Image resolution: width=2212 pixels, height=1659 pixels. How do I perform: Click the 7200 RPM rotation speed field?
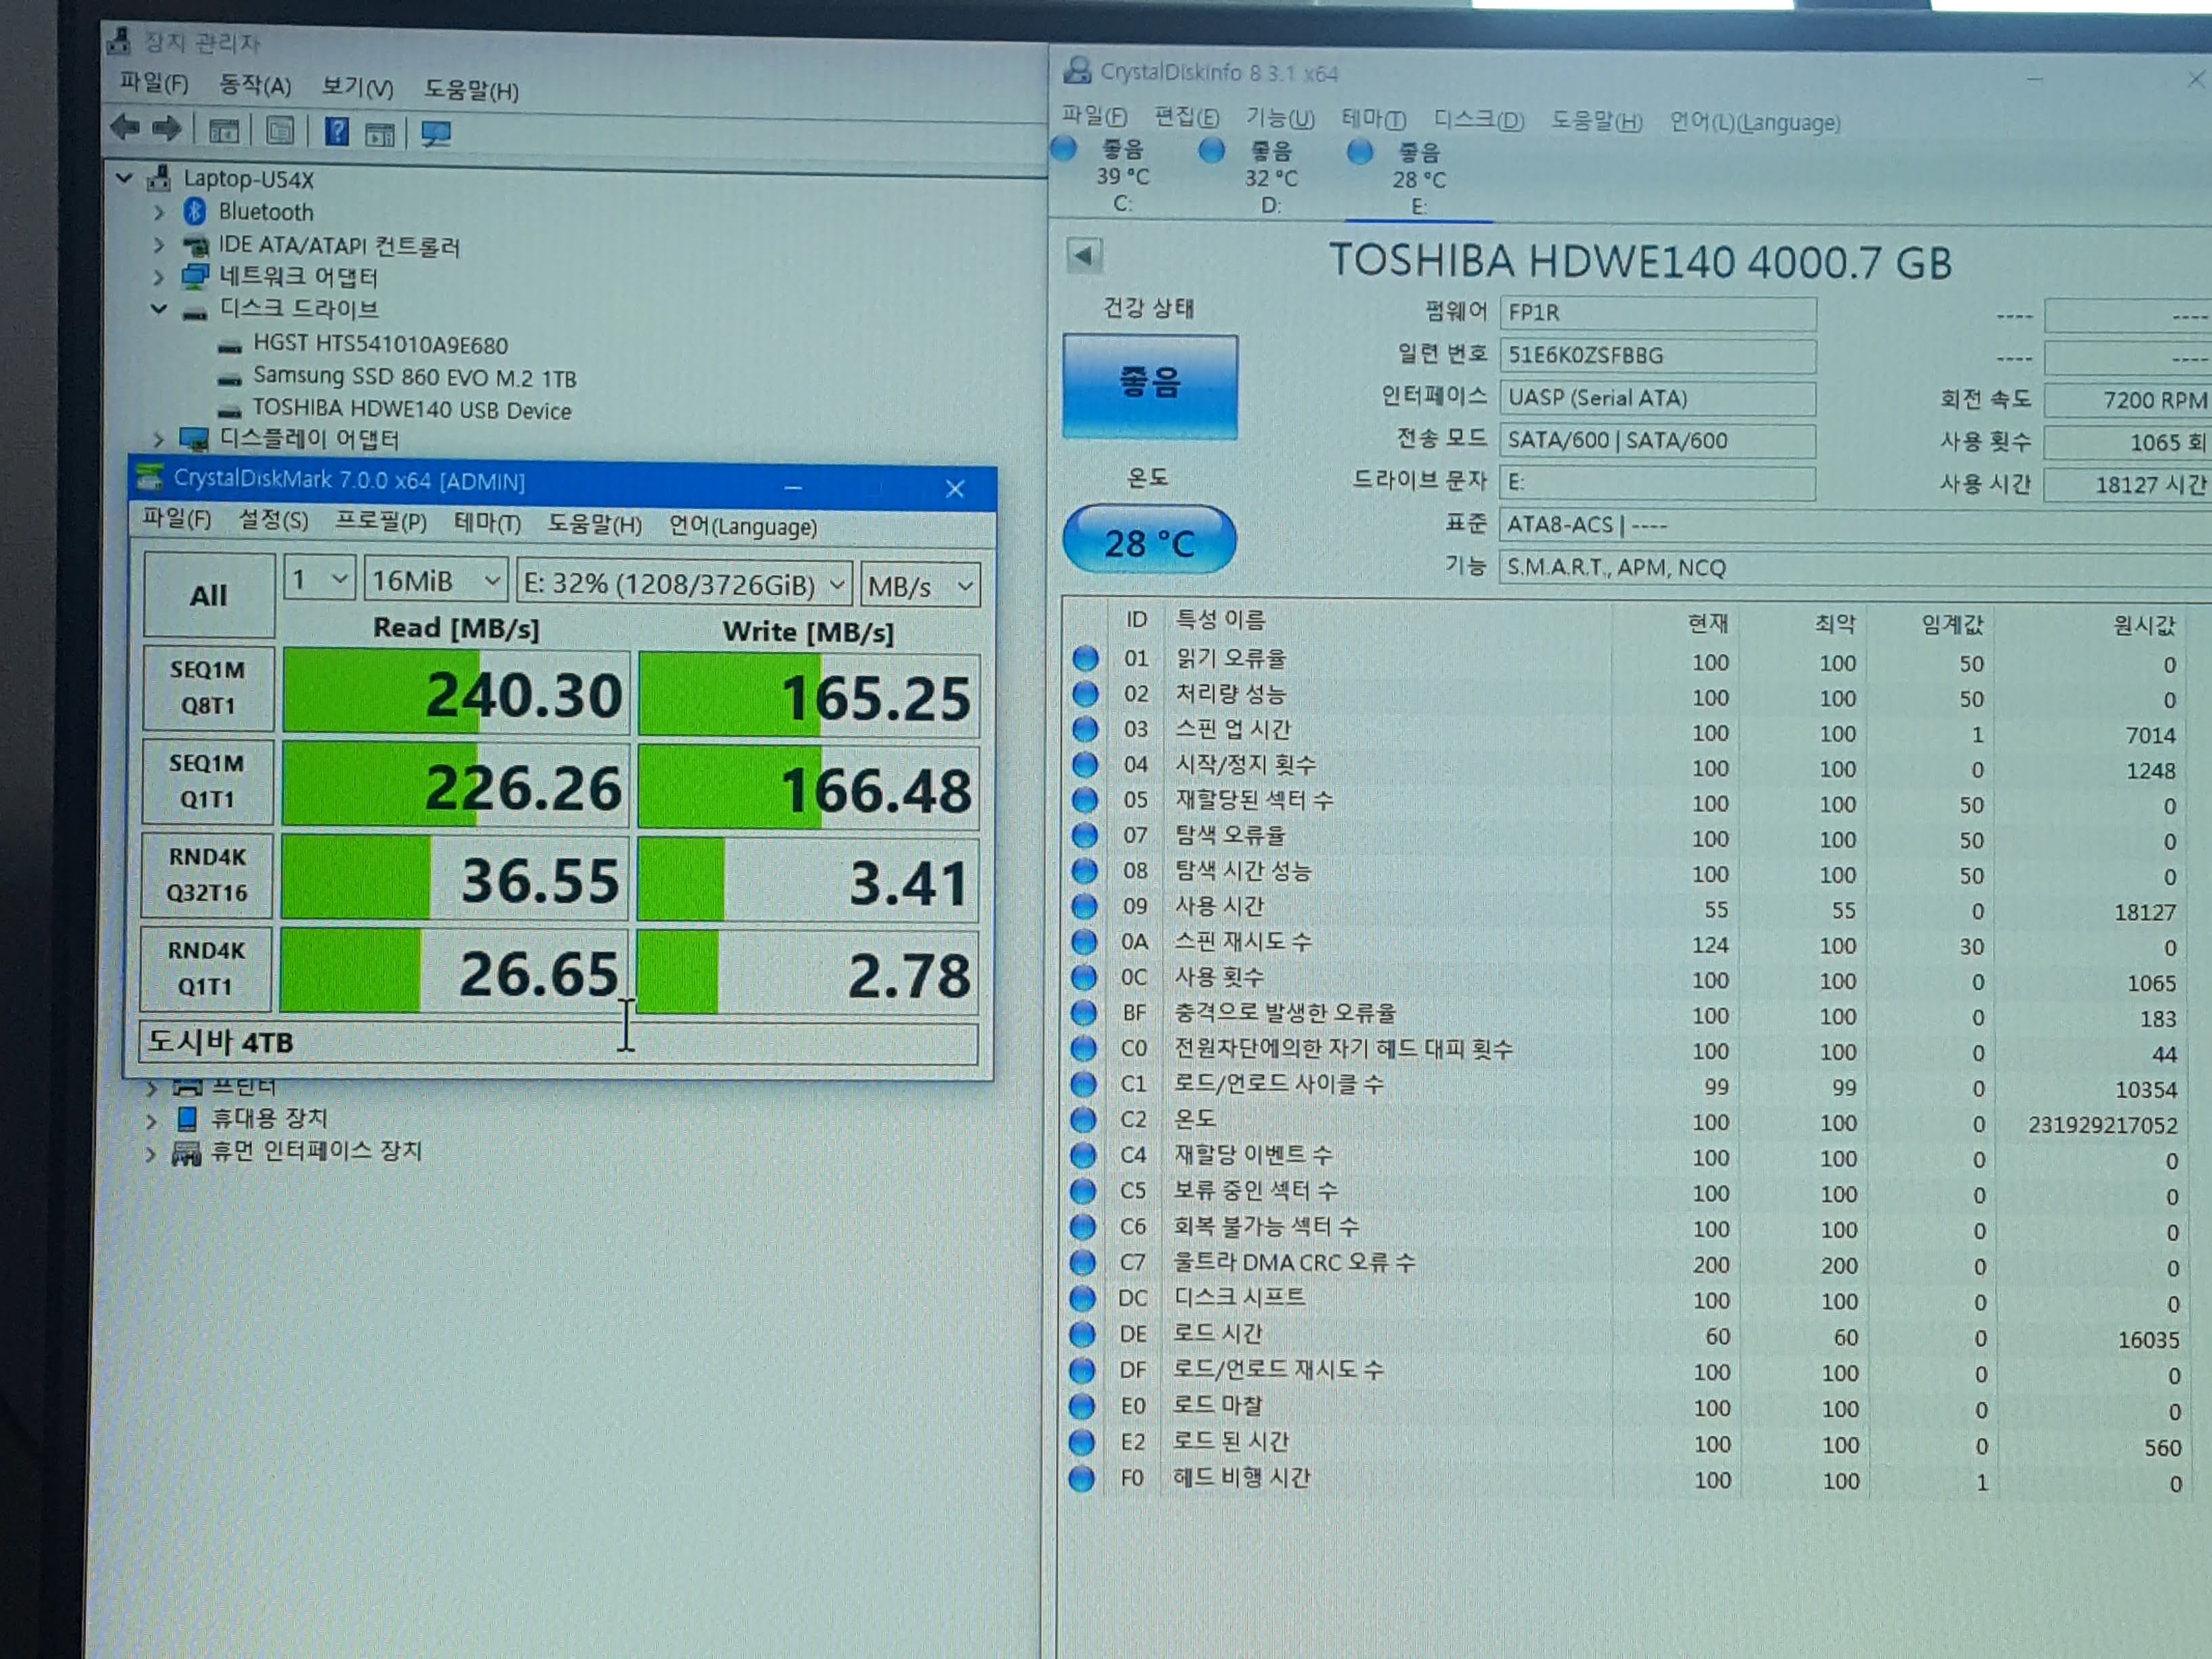pyautogui.click(x=2128, y=400)
